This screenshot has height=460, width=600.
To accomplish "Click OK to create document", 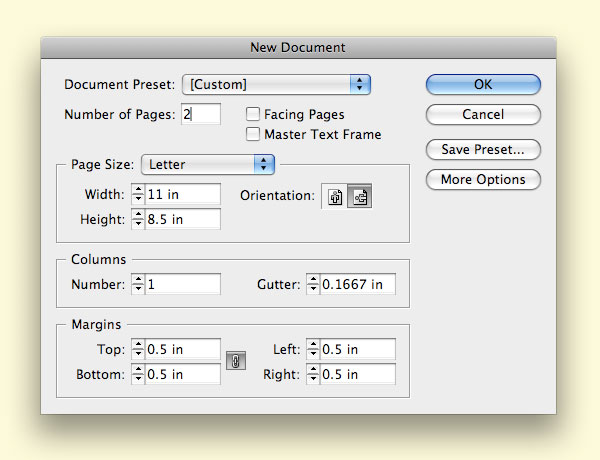I will 483,85.
